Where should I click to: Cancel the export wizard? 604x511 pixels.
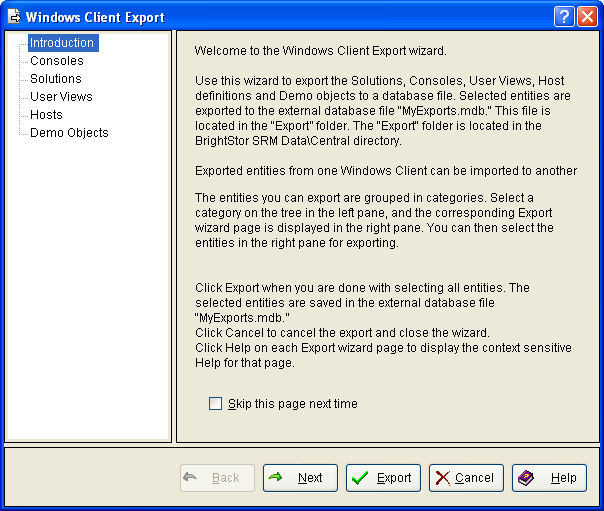tap(466, 478)
